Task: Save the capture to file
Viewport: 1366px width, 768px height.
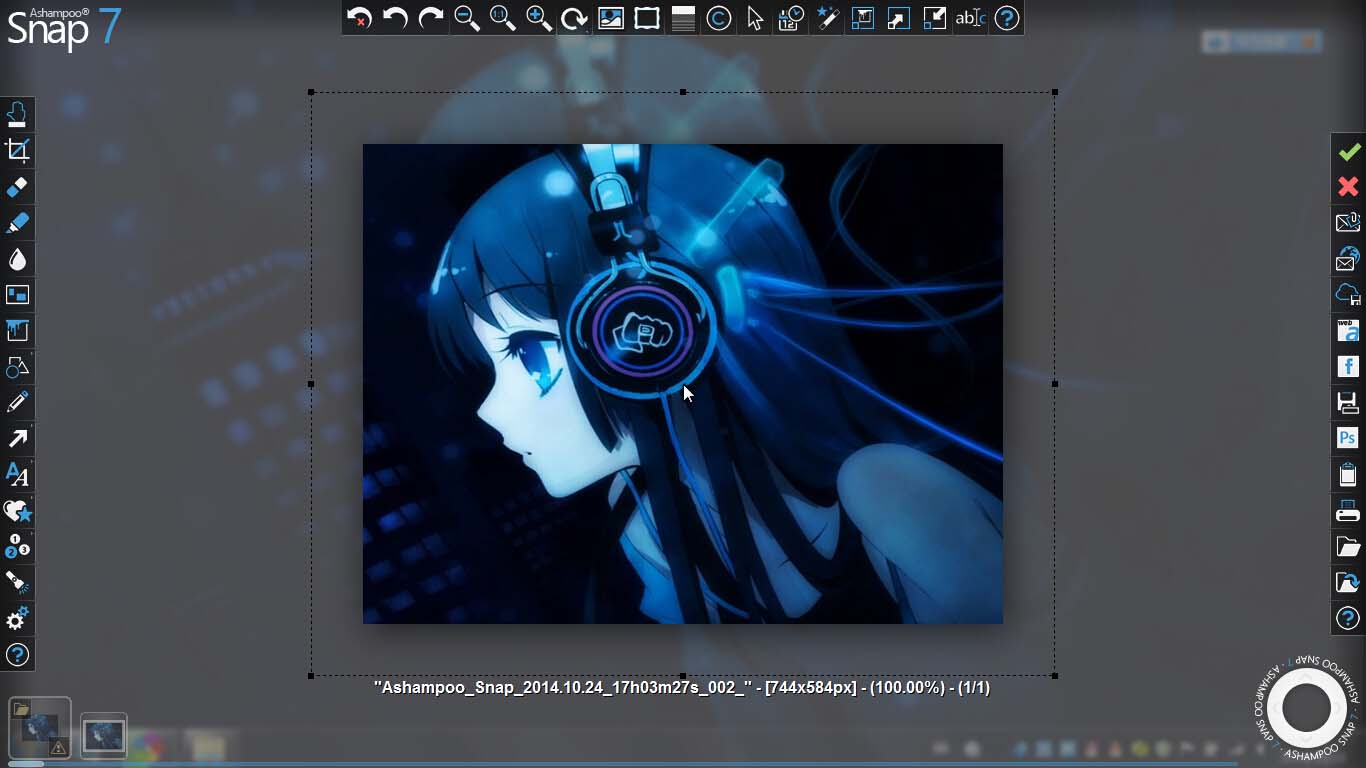Action: 1348,403
